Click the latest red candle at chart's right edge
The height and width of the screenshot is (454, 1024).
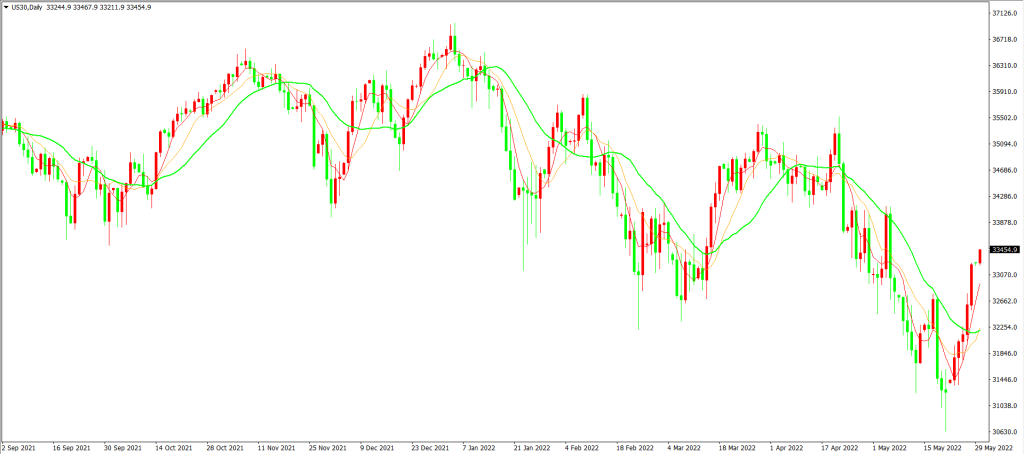coord(980,256)
